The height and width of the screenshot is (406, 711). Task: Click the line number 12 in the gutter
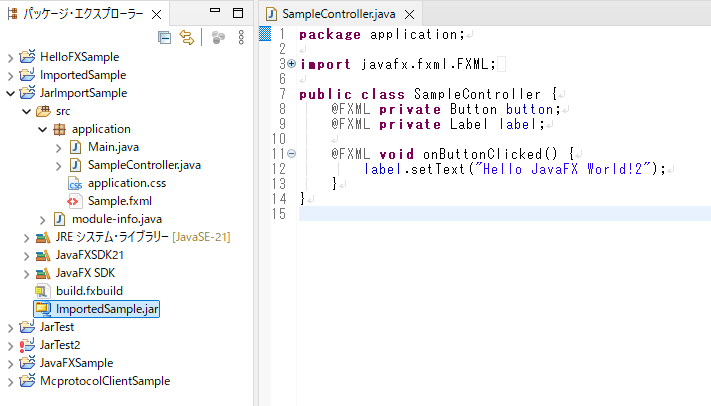[x=279, y=169]
